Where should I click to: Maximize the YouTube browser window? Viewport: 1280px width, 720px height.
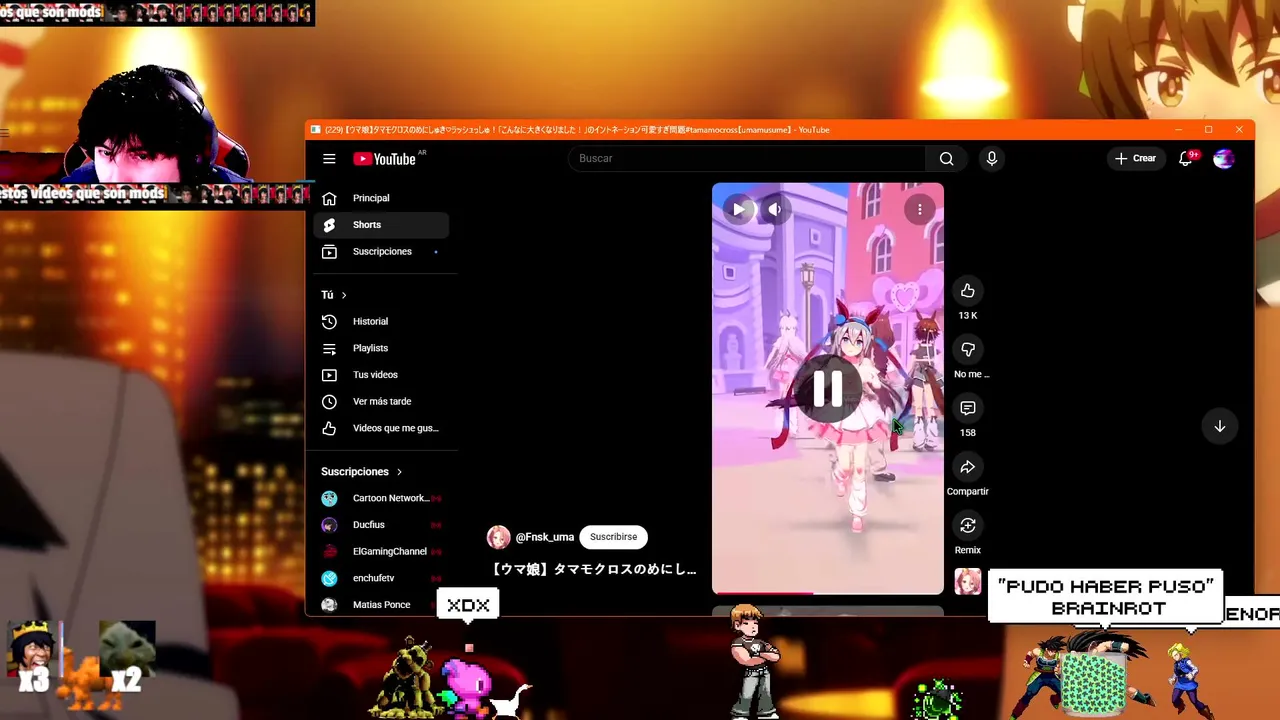1208,129
